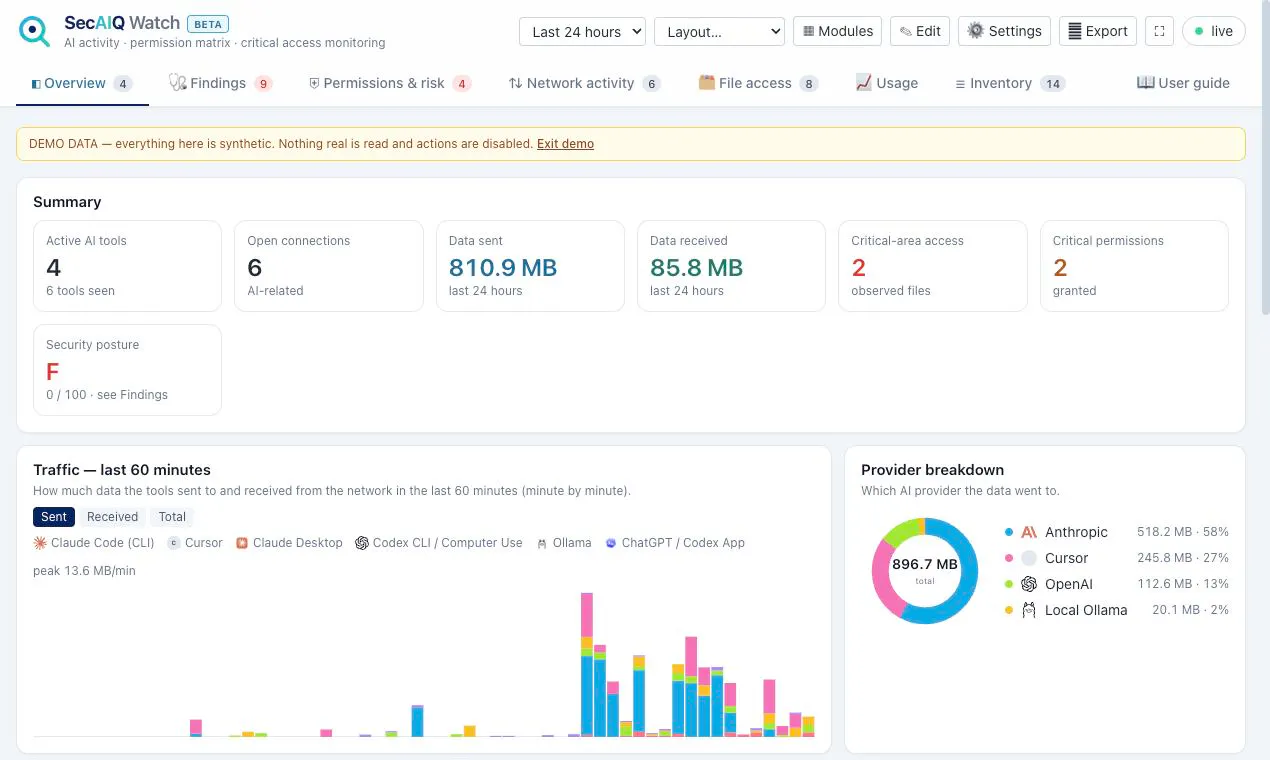Image resolution: width=1270 pixels, height=760 pixels.
Task: Click the Exit demo link
Action: 565,144
